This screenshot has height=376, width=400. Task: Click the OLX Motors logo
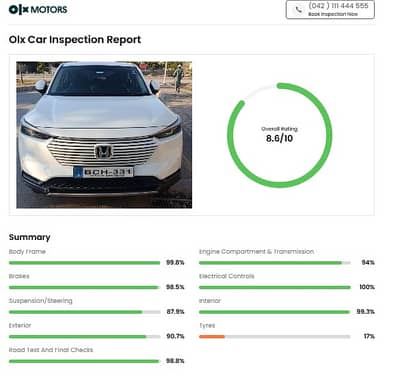38,10
